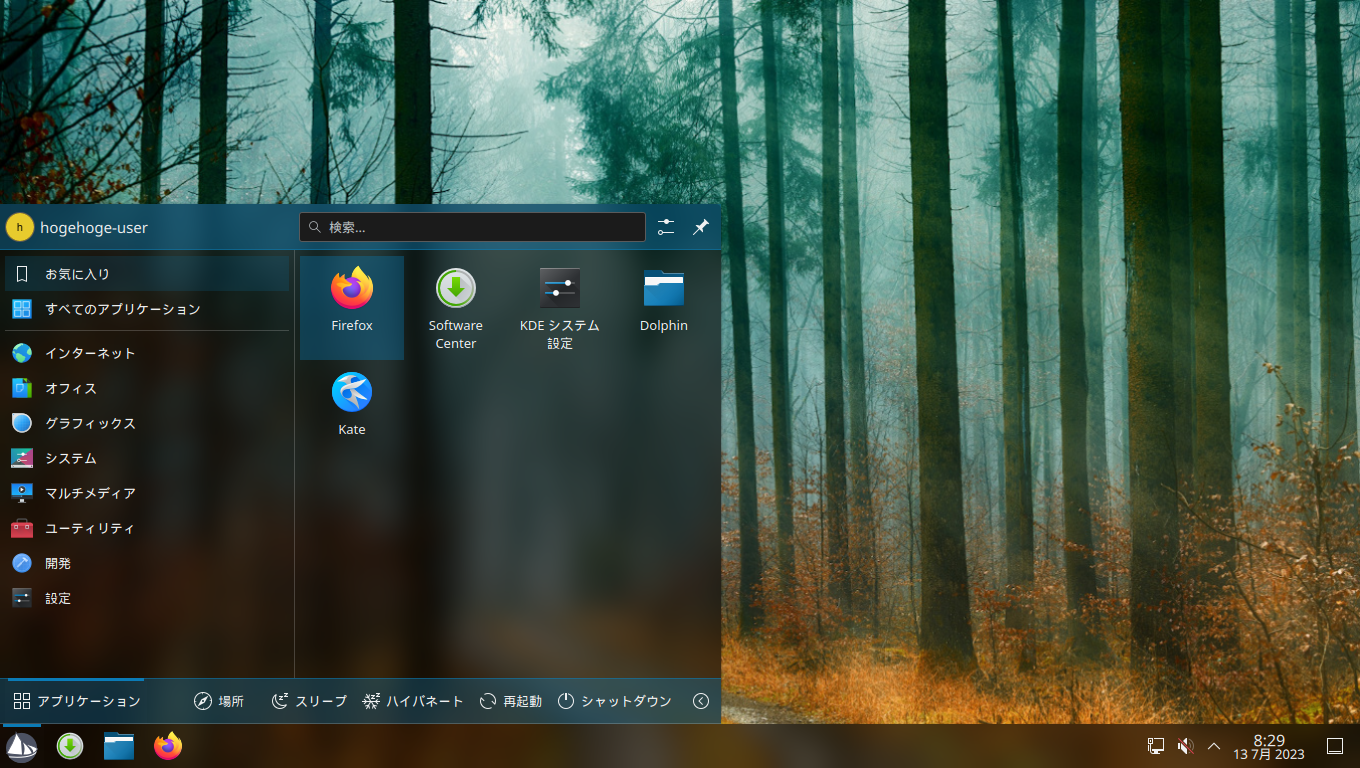1360x768 pixels.
Task: Open the 開発 category
Action: [147, 563]
